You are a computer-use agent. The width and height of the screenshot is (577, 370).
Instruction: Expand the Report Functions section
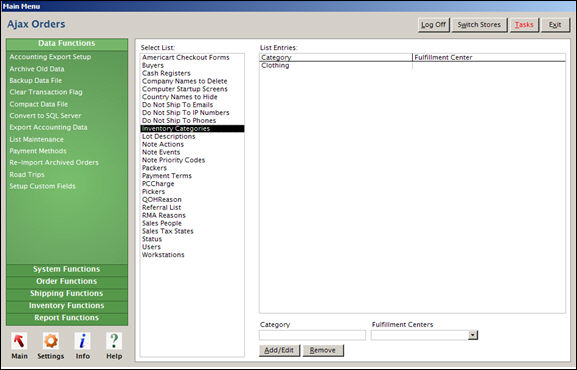tap(67, 318)
